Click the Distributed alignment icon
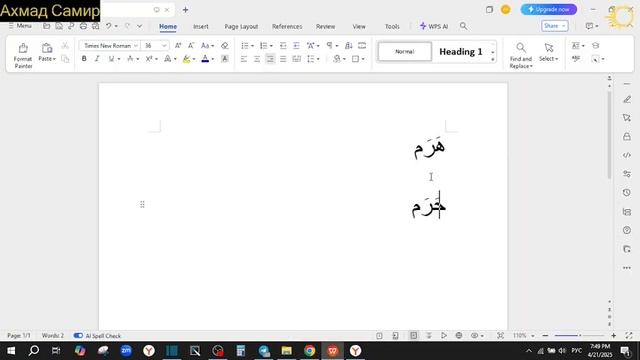Image resolution: width=640 pixels, height=360 pixels. pyautogui.click(x=296, y=59)
